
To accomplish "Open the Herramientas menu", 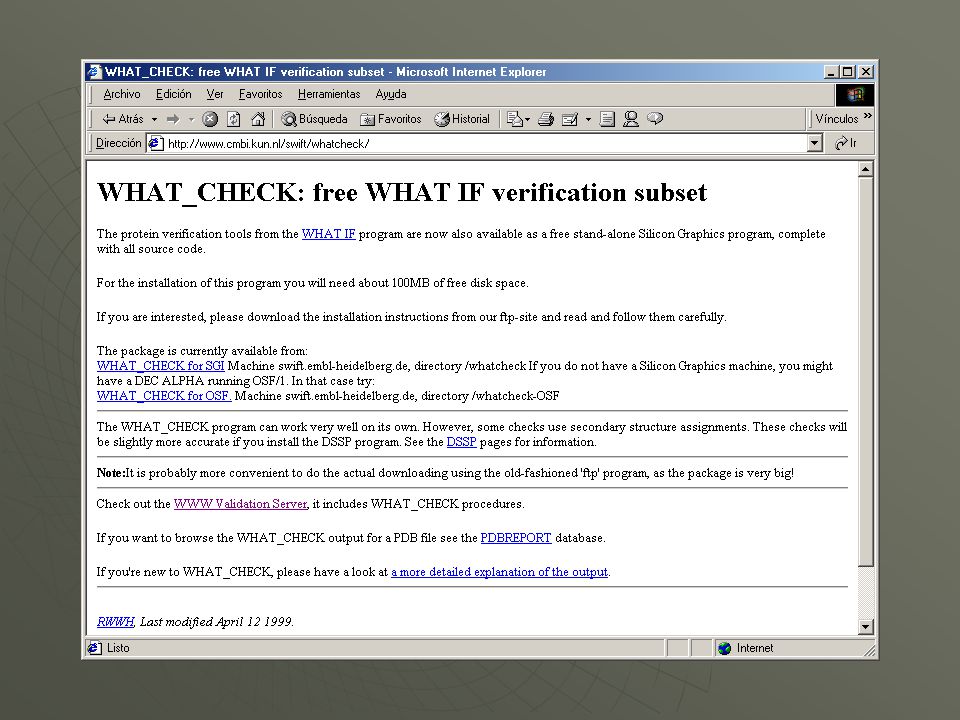I will 329,94.
